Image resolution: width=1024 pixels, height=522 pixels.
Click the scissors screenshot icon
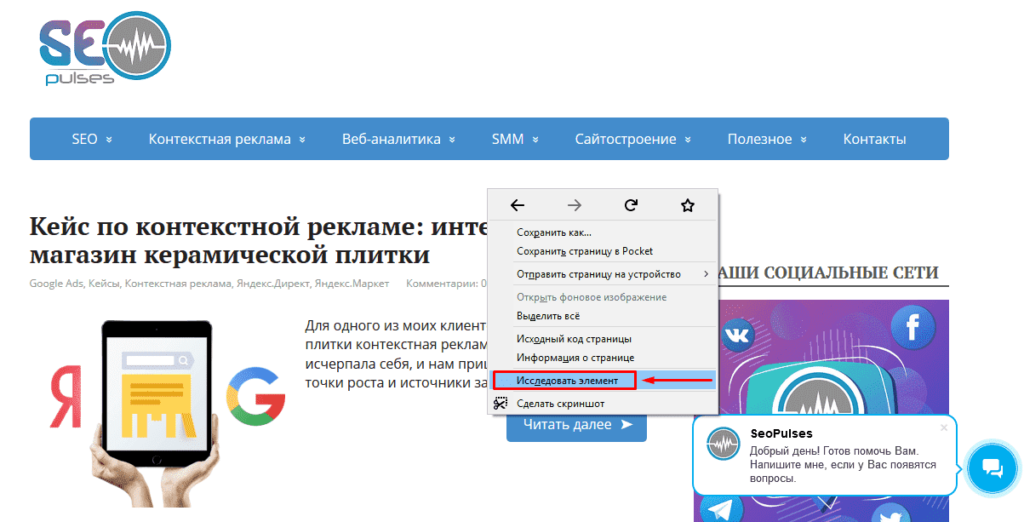point(500,404)
